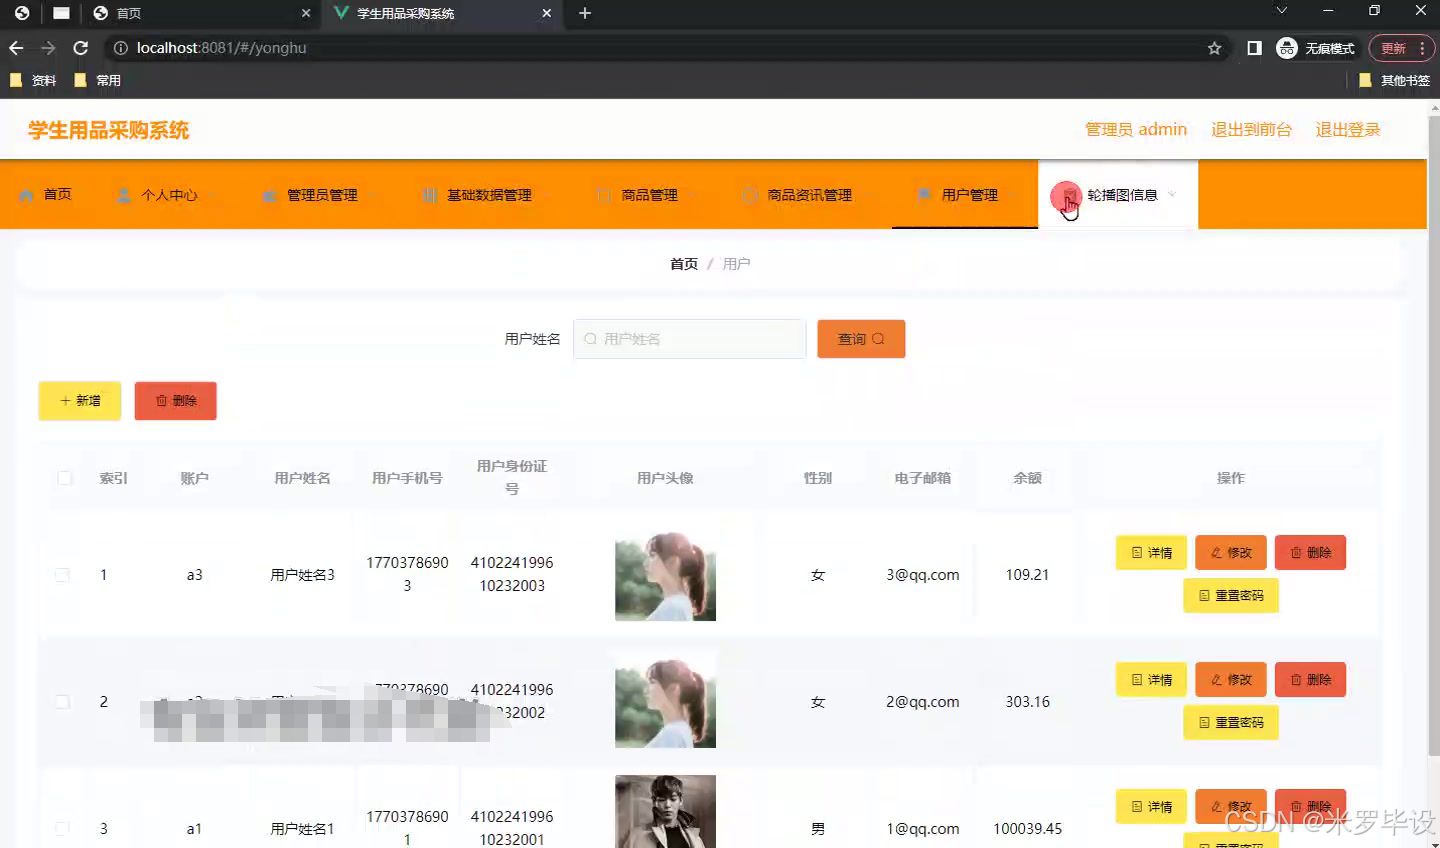Click the 管理员管理 nav icon
The image size is (1440, 848).
point(268,194)
